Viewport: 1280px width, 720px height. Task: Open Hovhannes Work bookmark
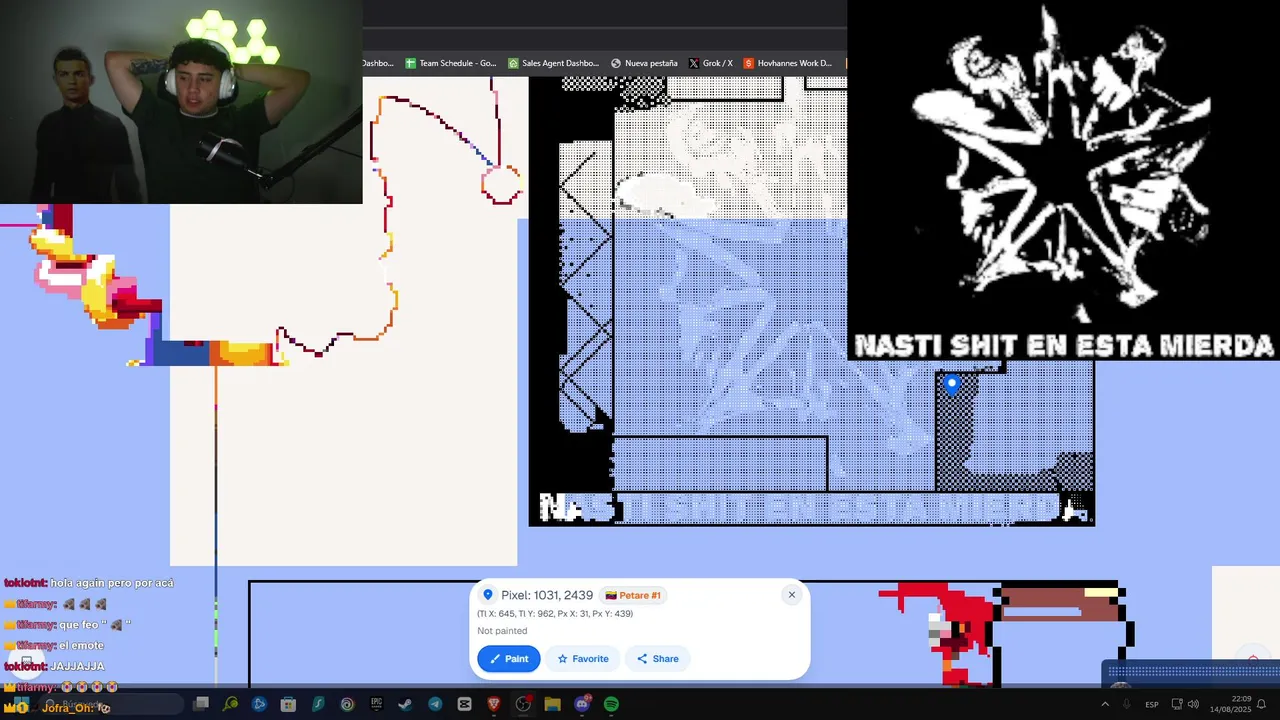coord(788,63)
